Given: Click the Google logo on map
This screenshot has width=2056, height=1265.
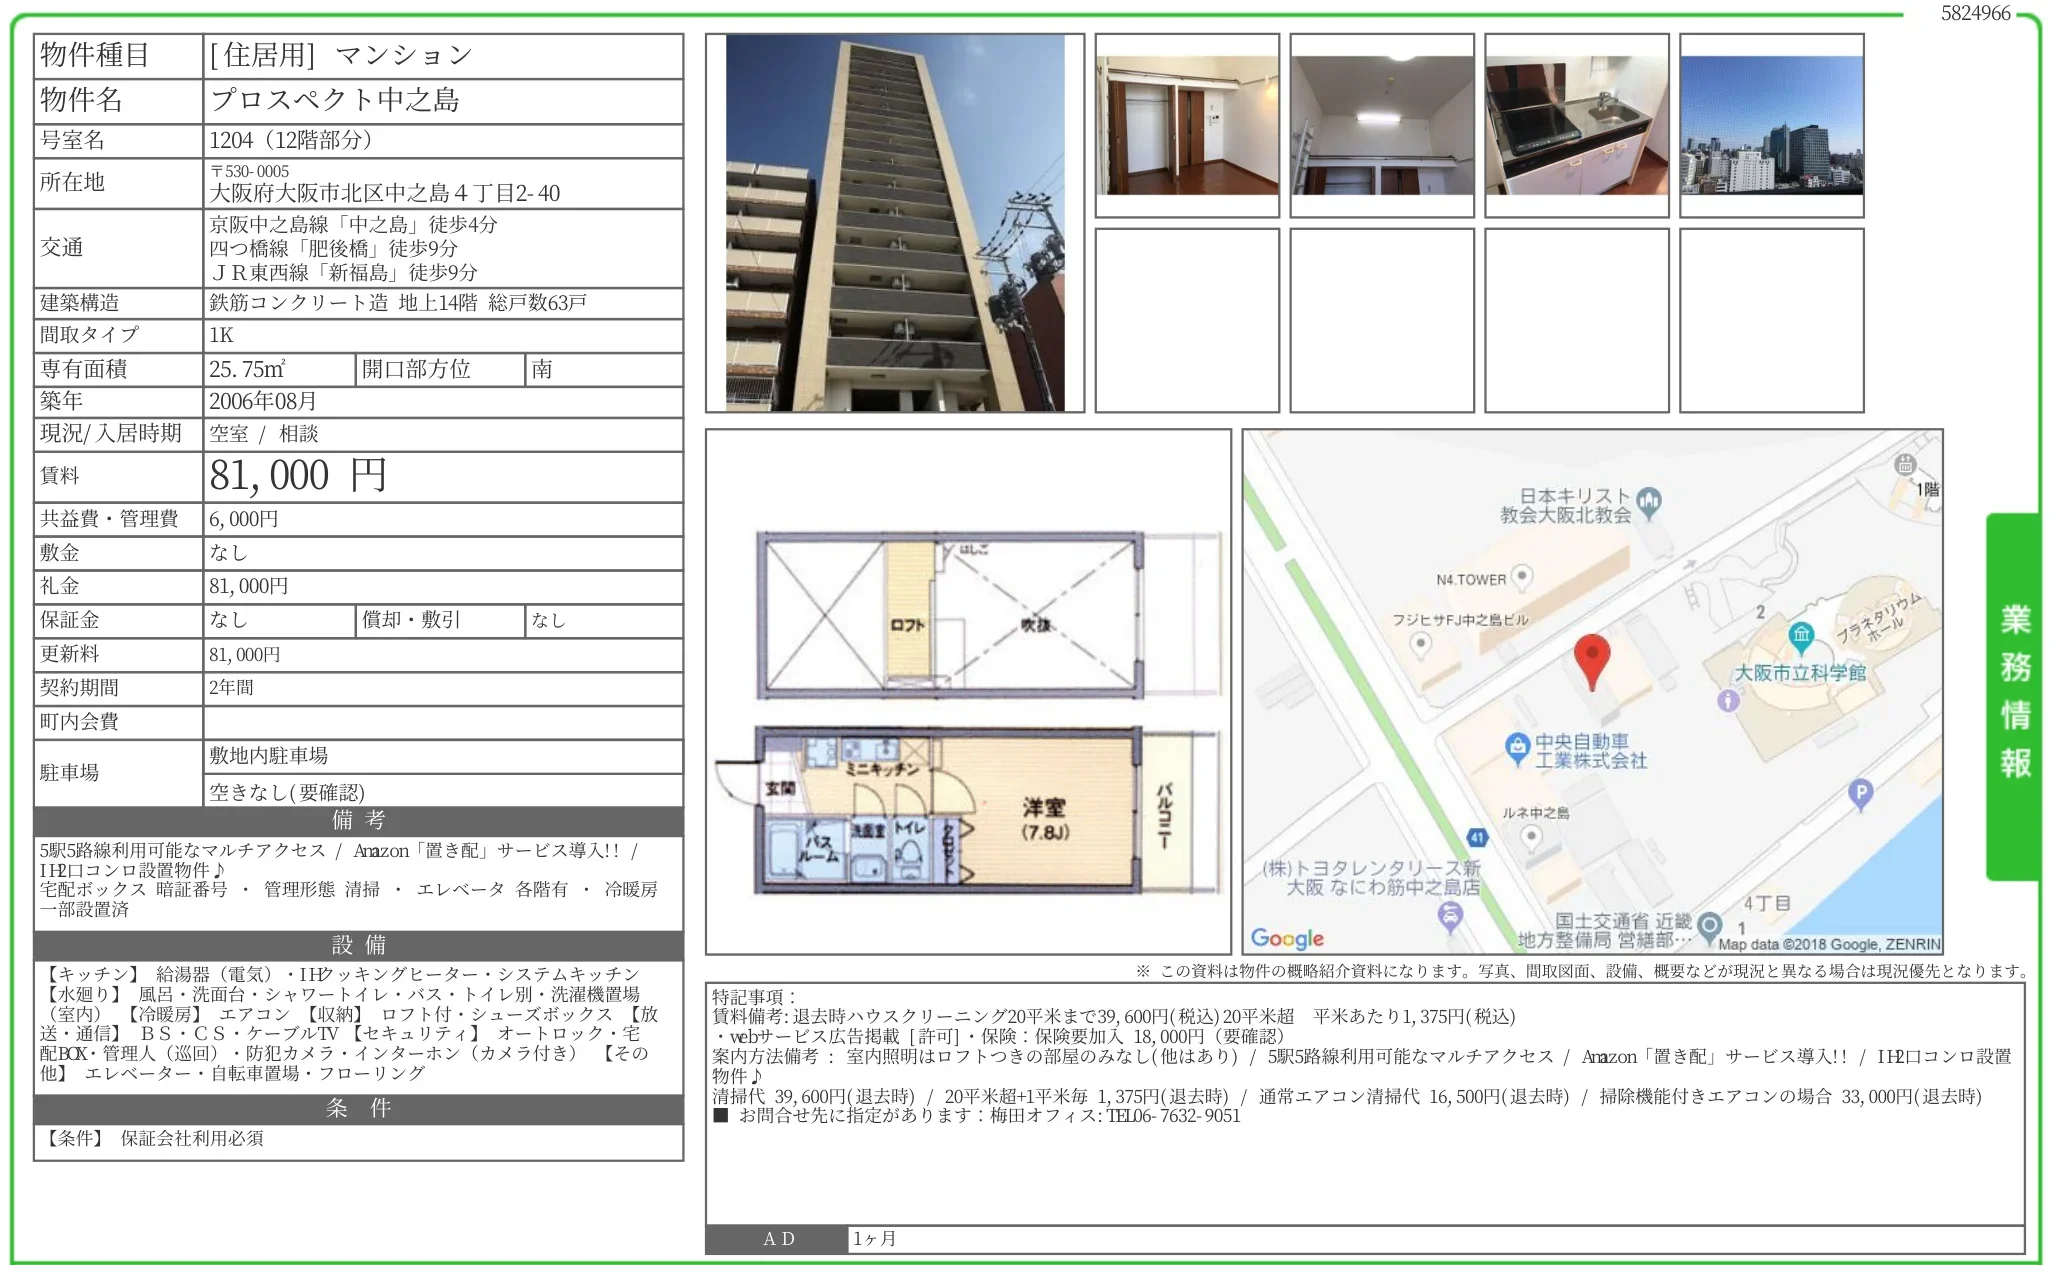Looking at the screenshot, I should (x=1287, y=938).
